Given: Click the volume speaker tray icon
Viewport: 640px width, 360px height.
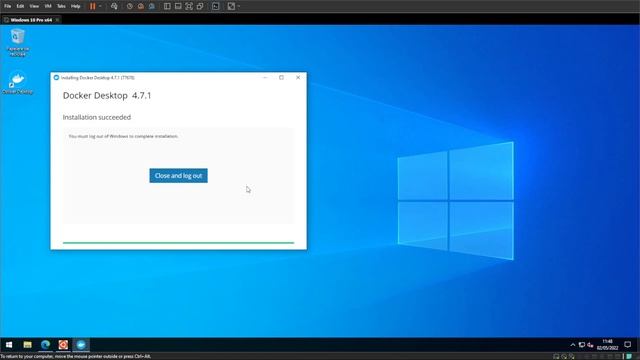Looking at the screenshot, I should (x=590, y=345).
